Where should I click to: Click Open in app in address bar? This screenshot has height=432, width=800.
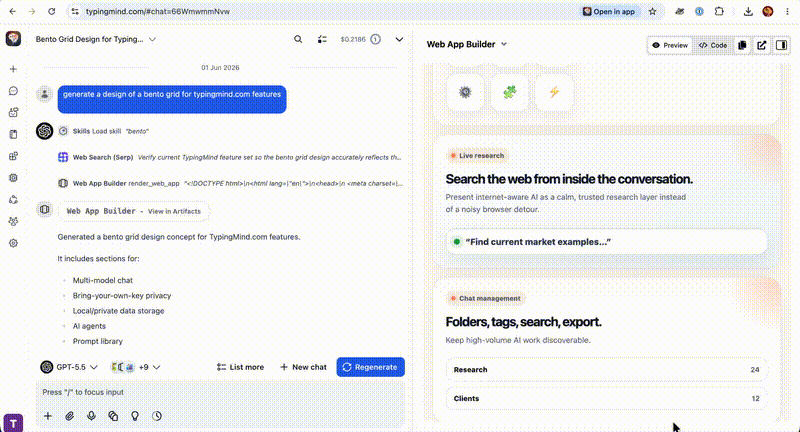(x=609, y=11)
